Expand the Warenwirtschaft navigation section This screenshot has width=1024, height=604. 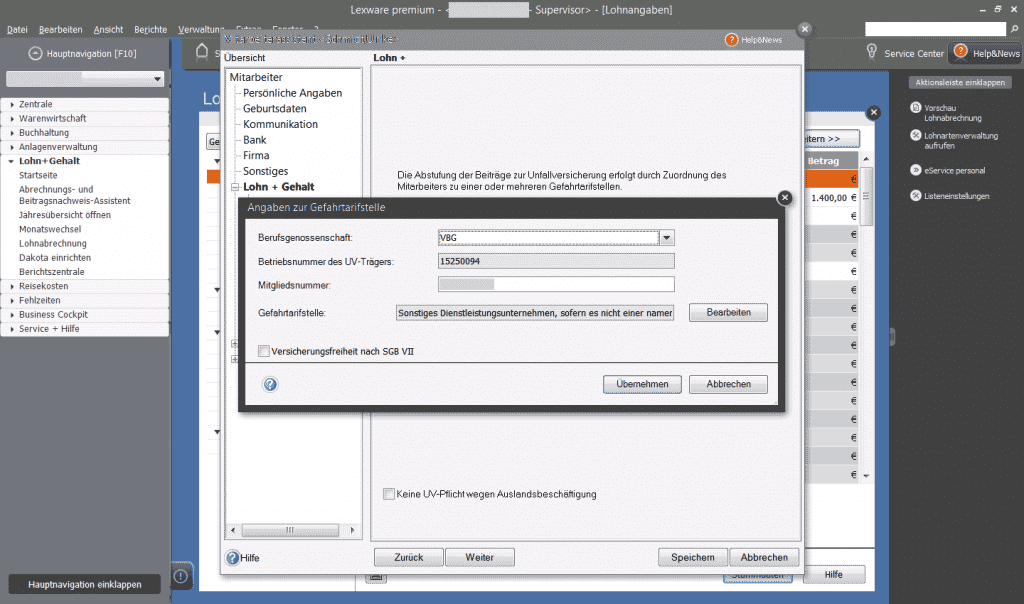click(x=12, y=118)
